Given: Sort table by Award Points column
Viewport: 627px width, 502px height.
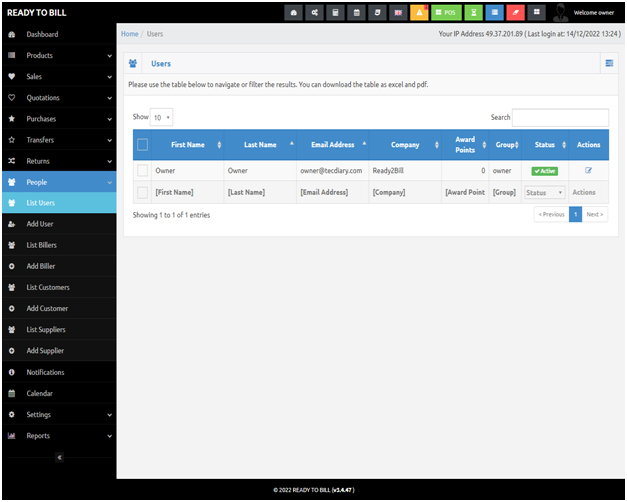Looking at the screenshot, I should click(465, 145).
